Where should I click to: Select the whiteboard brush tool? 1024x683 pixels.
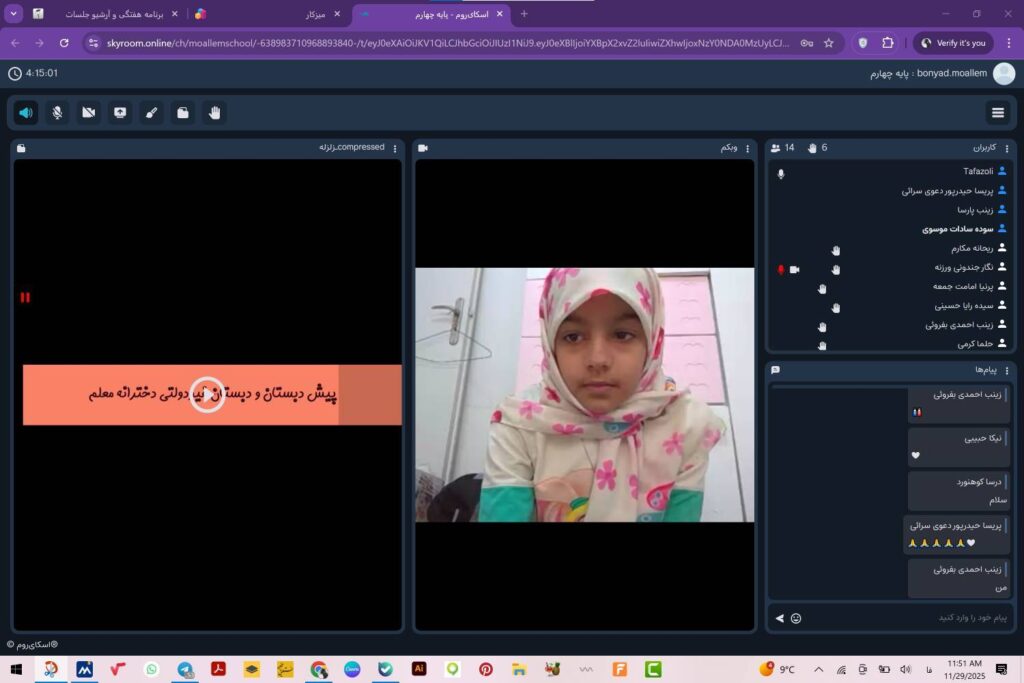click(151, 112)
